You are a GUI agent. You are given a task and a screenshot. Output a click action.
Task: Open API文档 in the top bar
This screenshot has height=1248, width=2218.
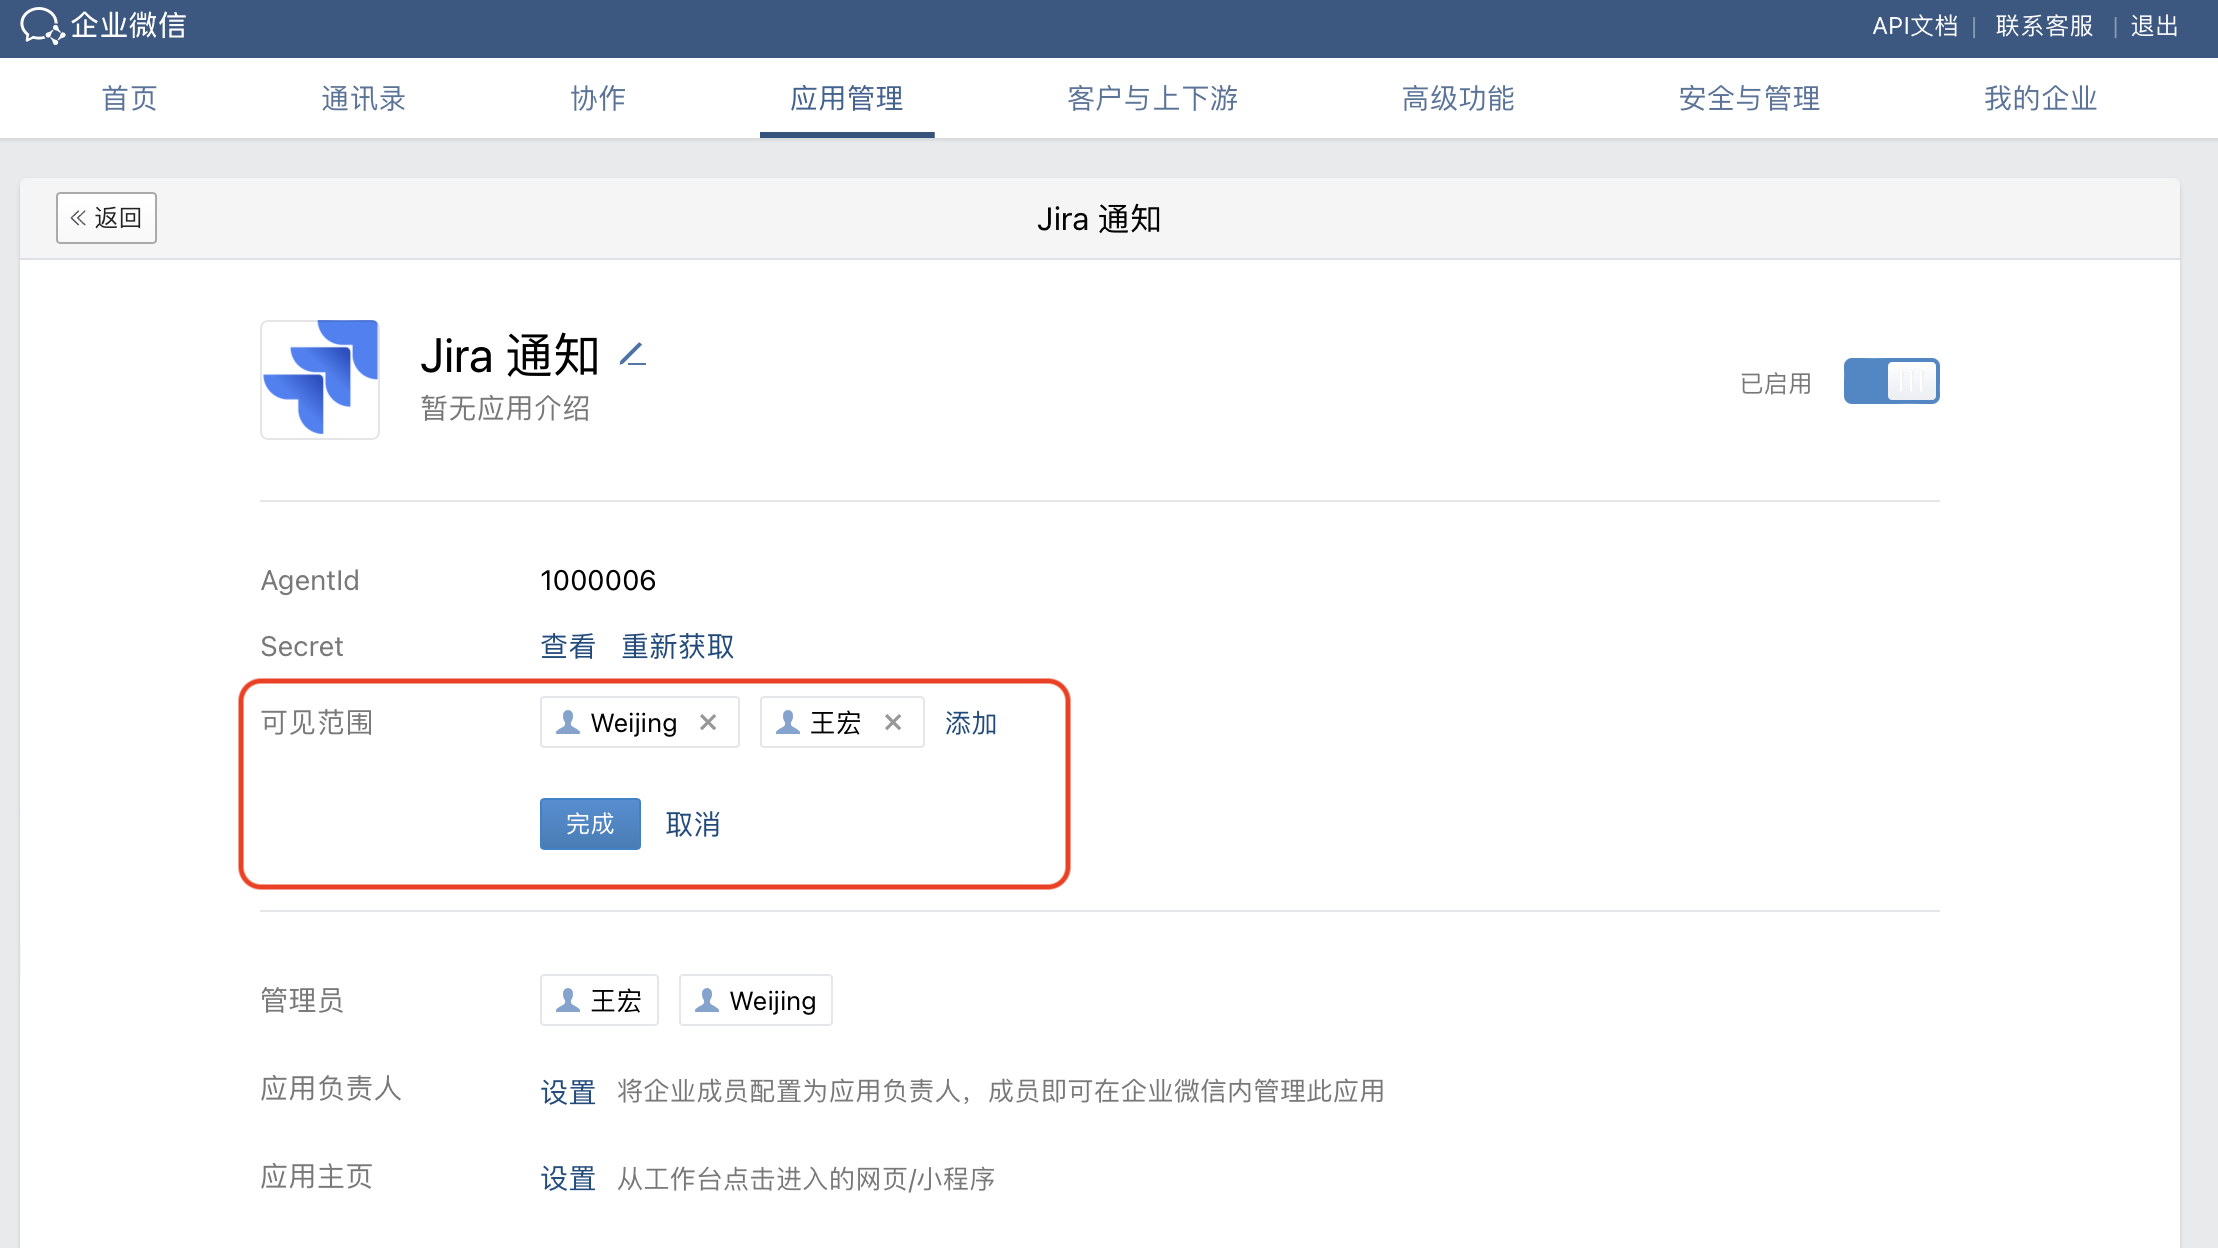[1914, 26]
